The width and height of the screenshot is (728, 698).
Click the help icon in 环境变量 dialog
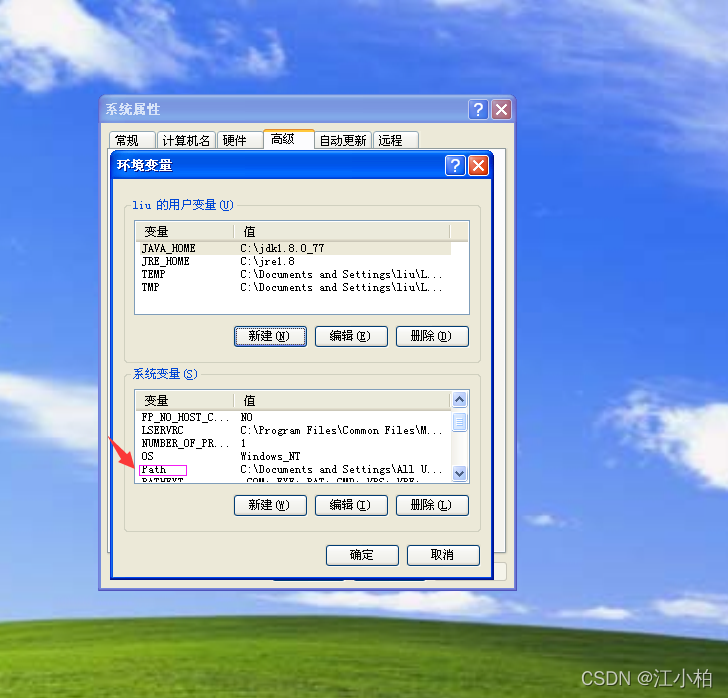(455, 165)
